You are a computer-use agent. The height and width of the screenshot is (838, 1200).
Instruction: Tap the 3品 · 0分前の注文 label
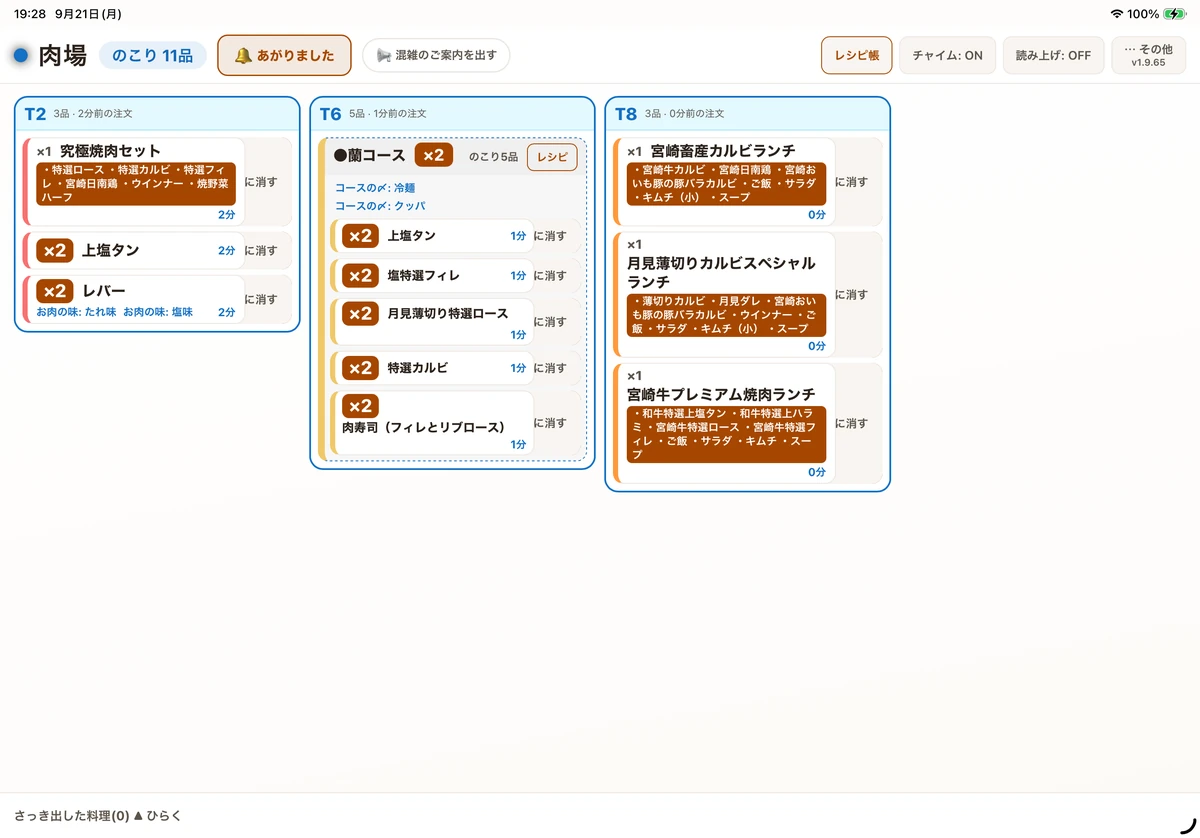[684, 114]
